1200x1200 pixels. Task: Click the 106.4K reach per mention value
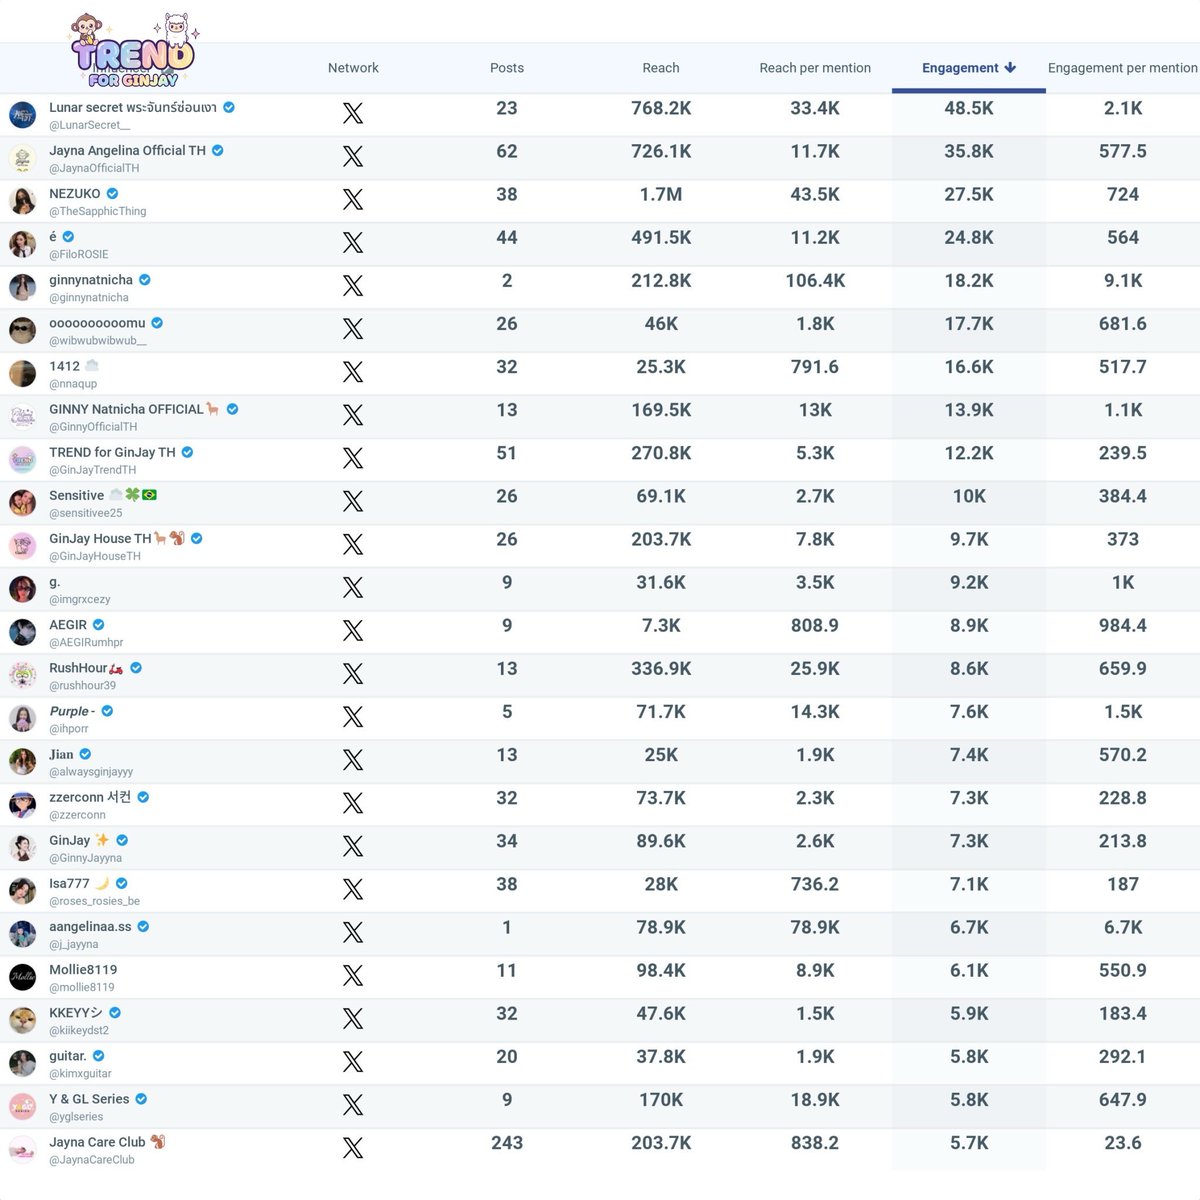pos(815,280)
